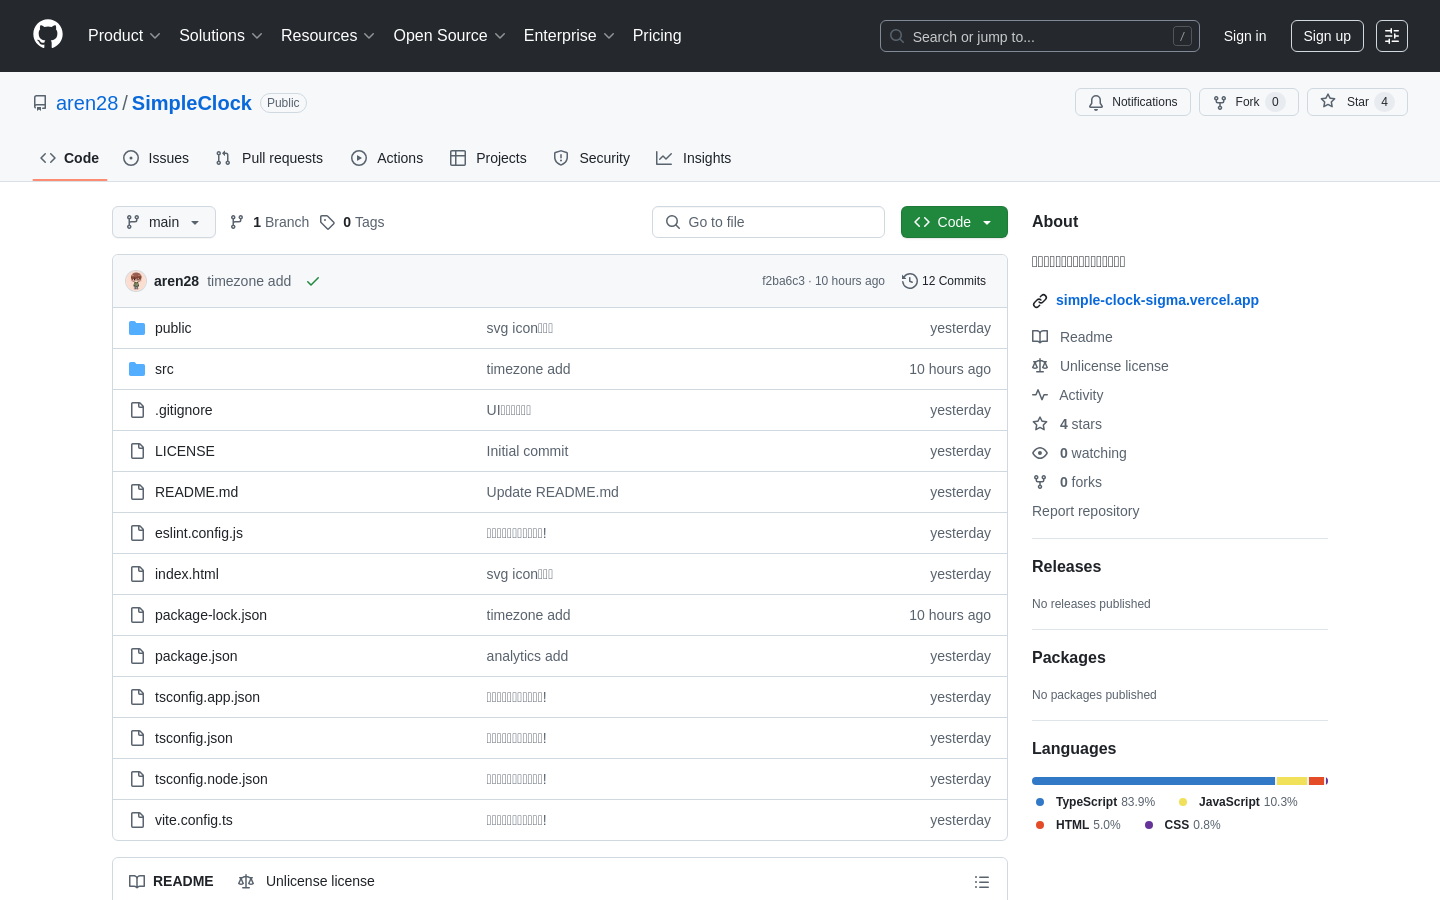Open the README outline list icon
This screenshot has width=1440, height=900.
tap(982, 882)
